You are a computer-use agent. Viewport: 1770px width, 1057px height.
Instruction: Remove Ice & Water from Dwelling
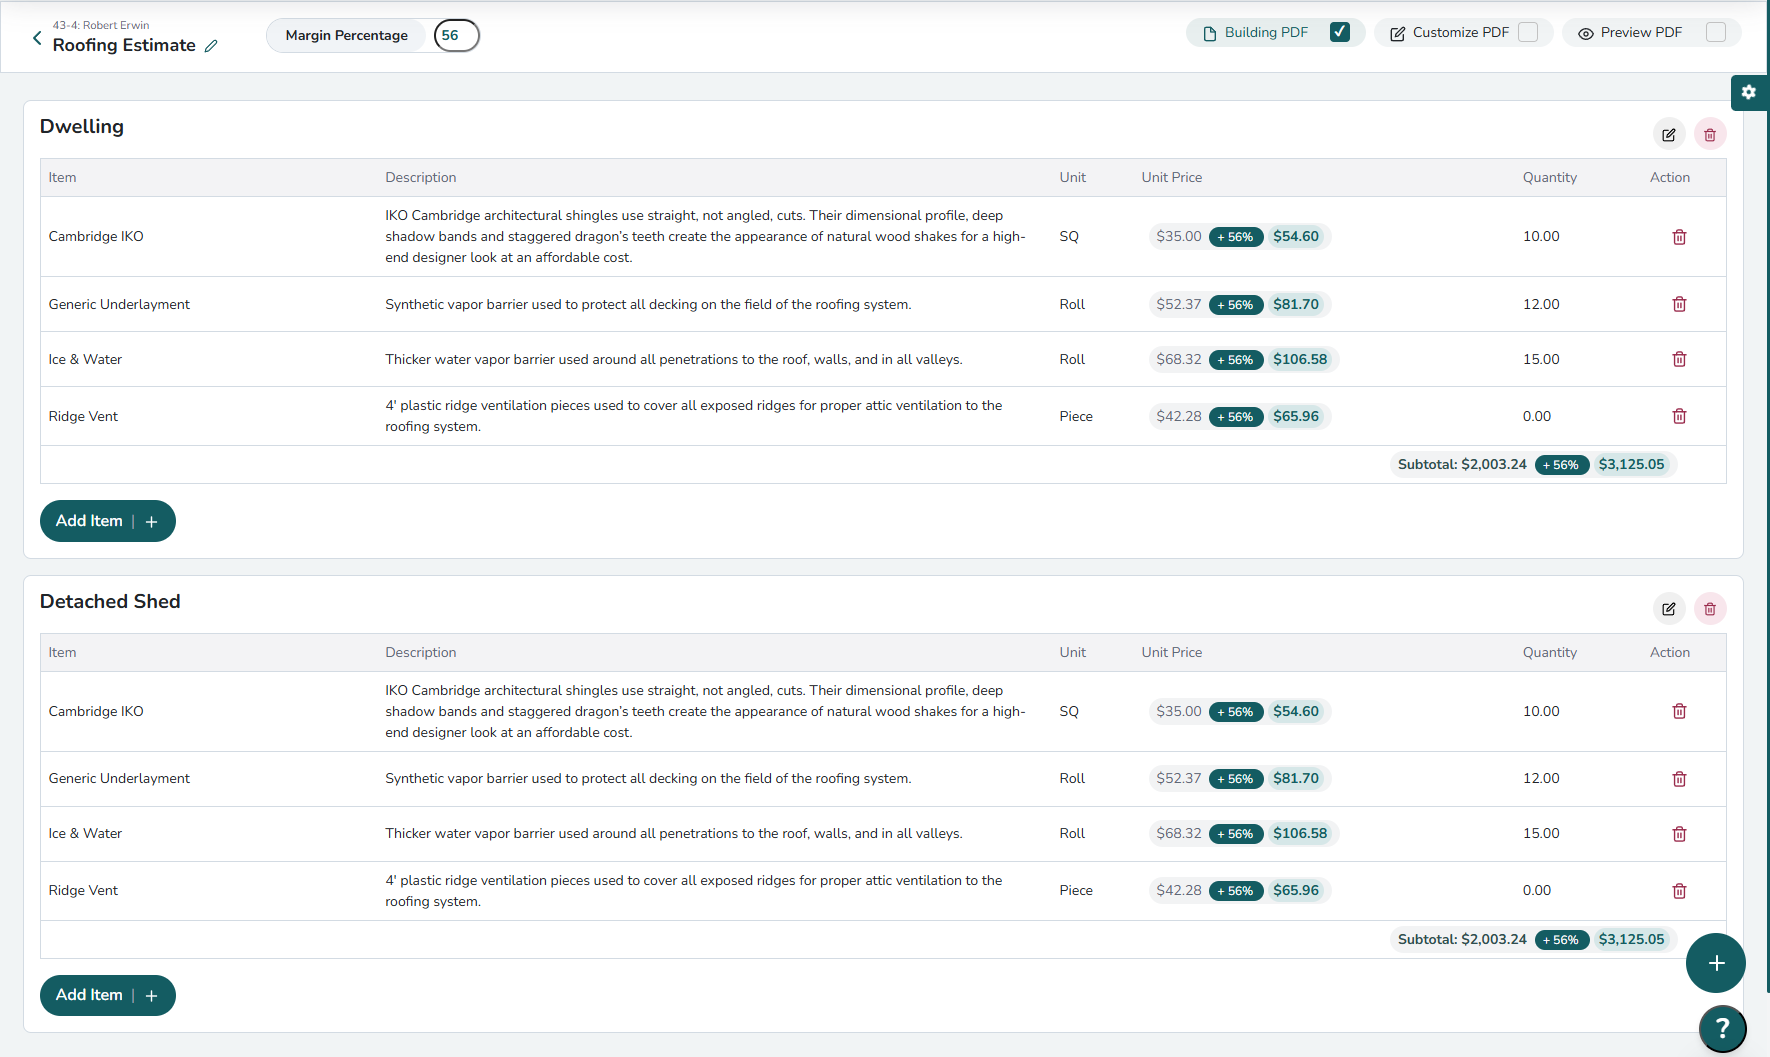pyautogui.click(x=1679, y=359)
